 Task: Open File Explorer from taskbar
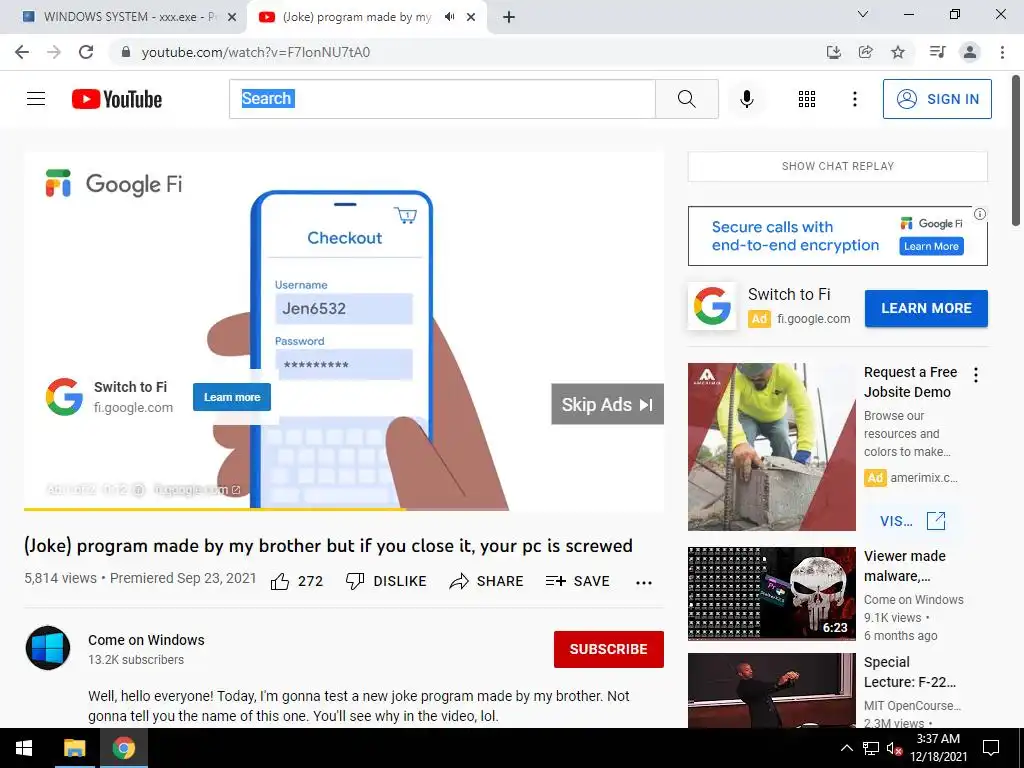74,748
